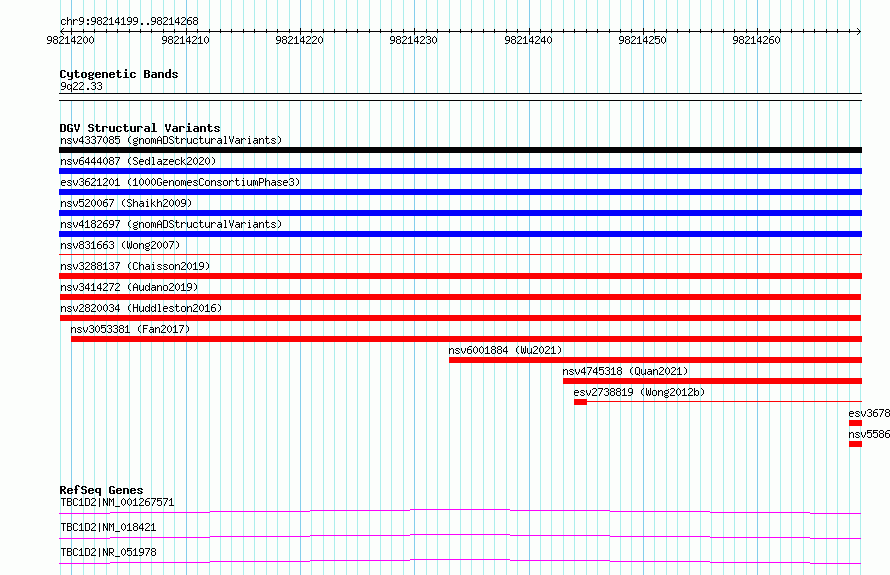Click the right arrow end of the ruler
Screen dimensions: 890x575
click(x=859, y=31)
